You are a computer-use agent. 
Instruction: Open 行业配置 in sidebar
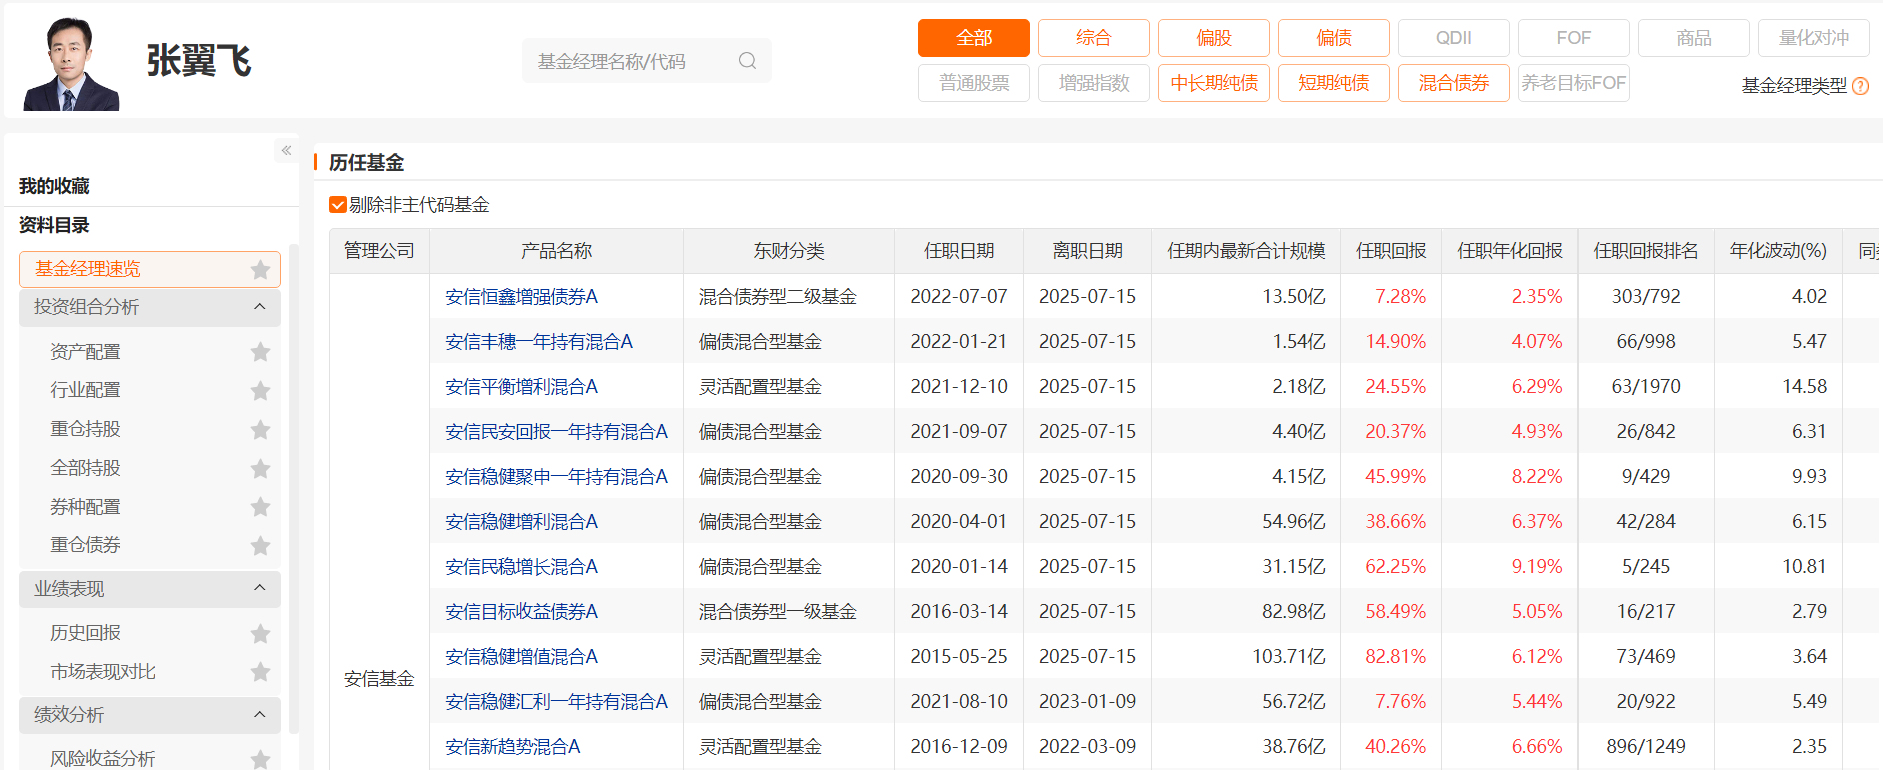tap(85, 390)
